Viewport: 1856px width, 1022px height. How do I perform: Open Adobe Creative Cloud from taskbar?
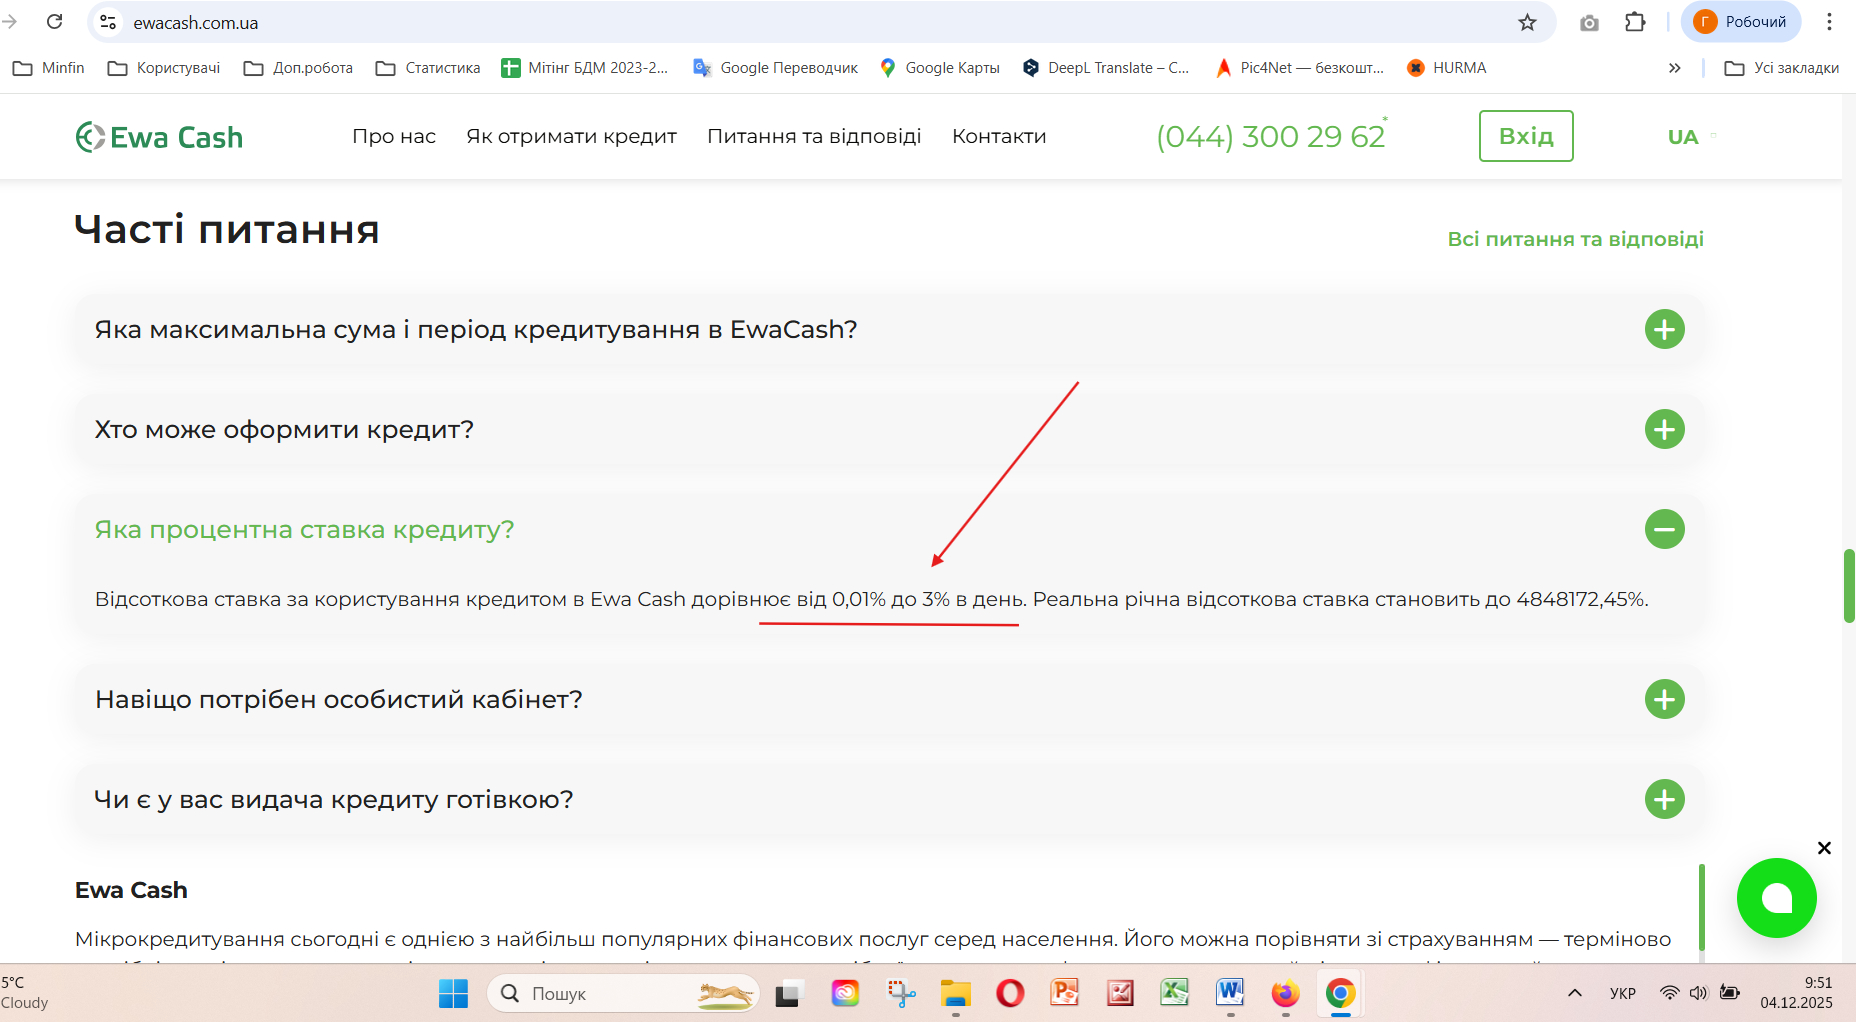(x=845, y=993)
